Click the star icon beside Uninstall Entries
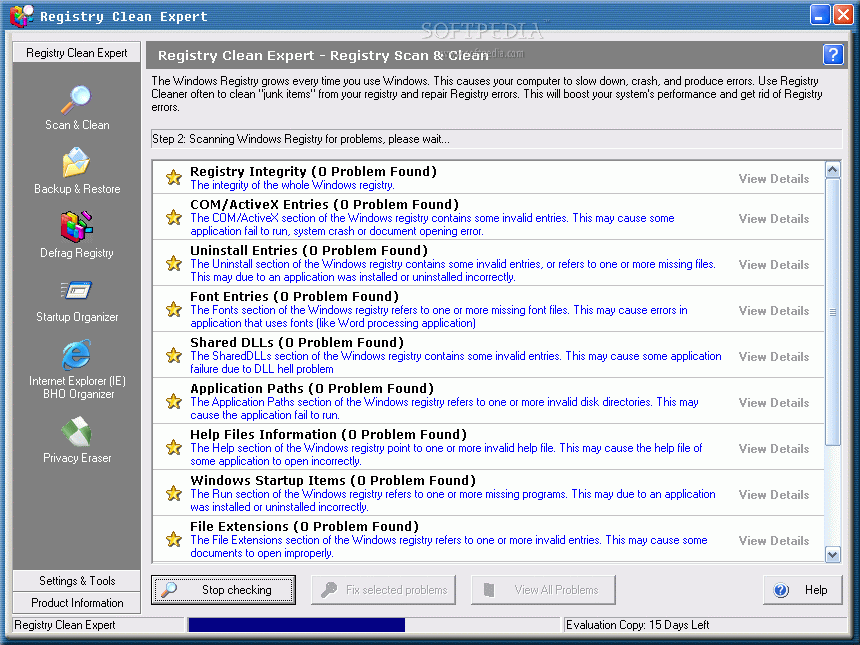The width and height of the screenshot is (860, 645). pos(174,263)
